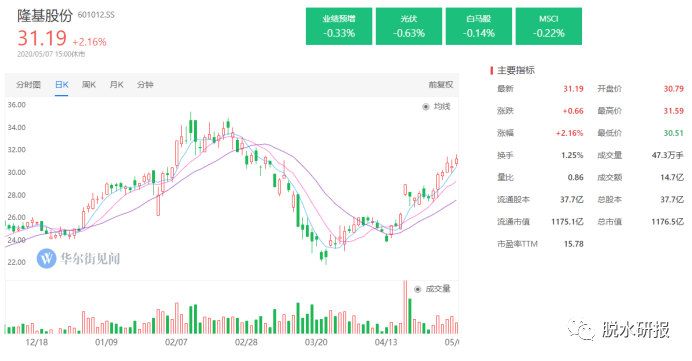Toggle the 均线 moving average indicator
This screenshot has height=361, width=692.
click(x=436, y=106)
